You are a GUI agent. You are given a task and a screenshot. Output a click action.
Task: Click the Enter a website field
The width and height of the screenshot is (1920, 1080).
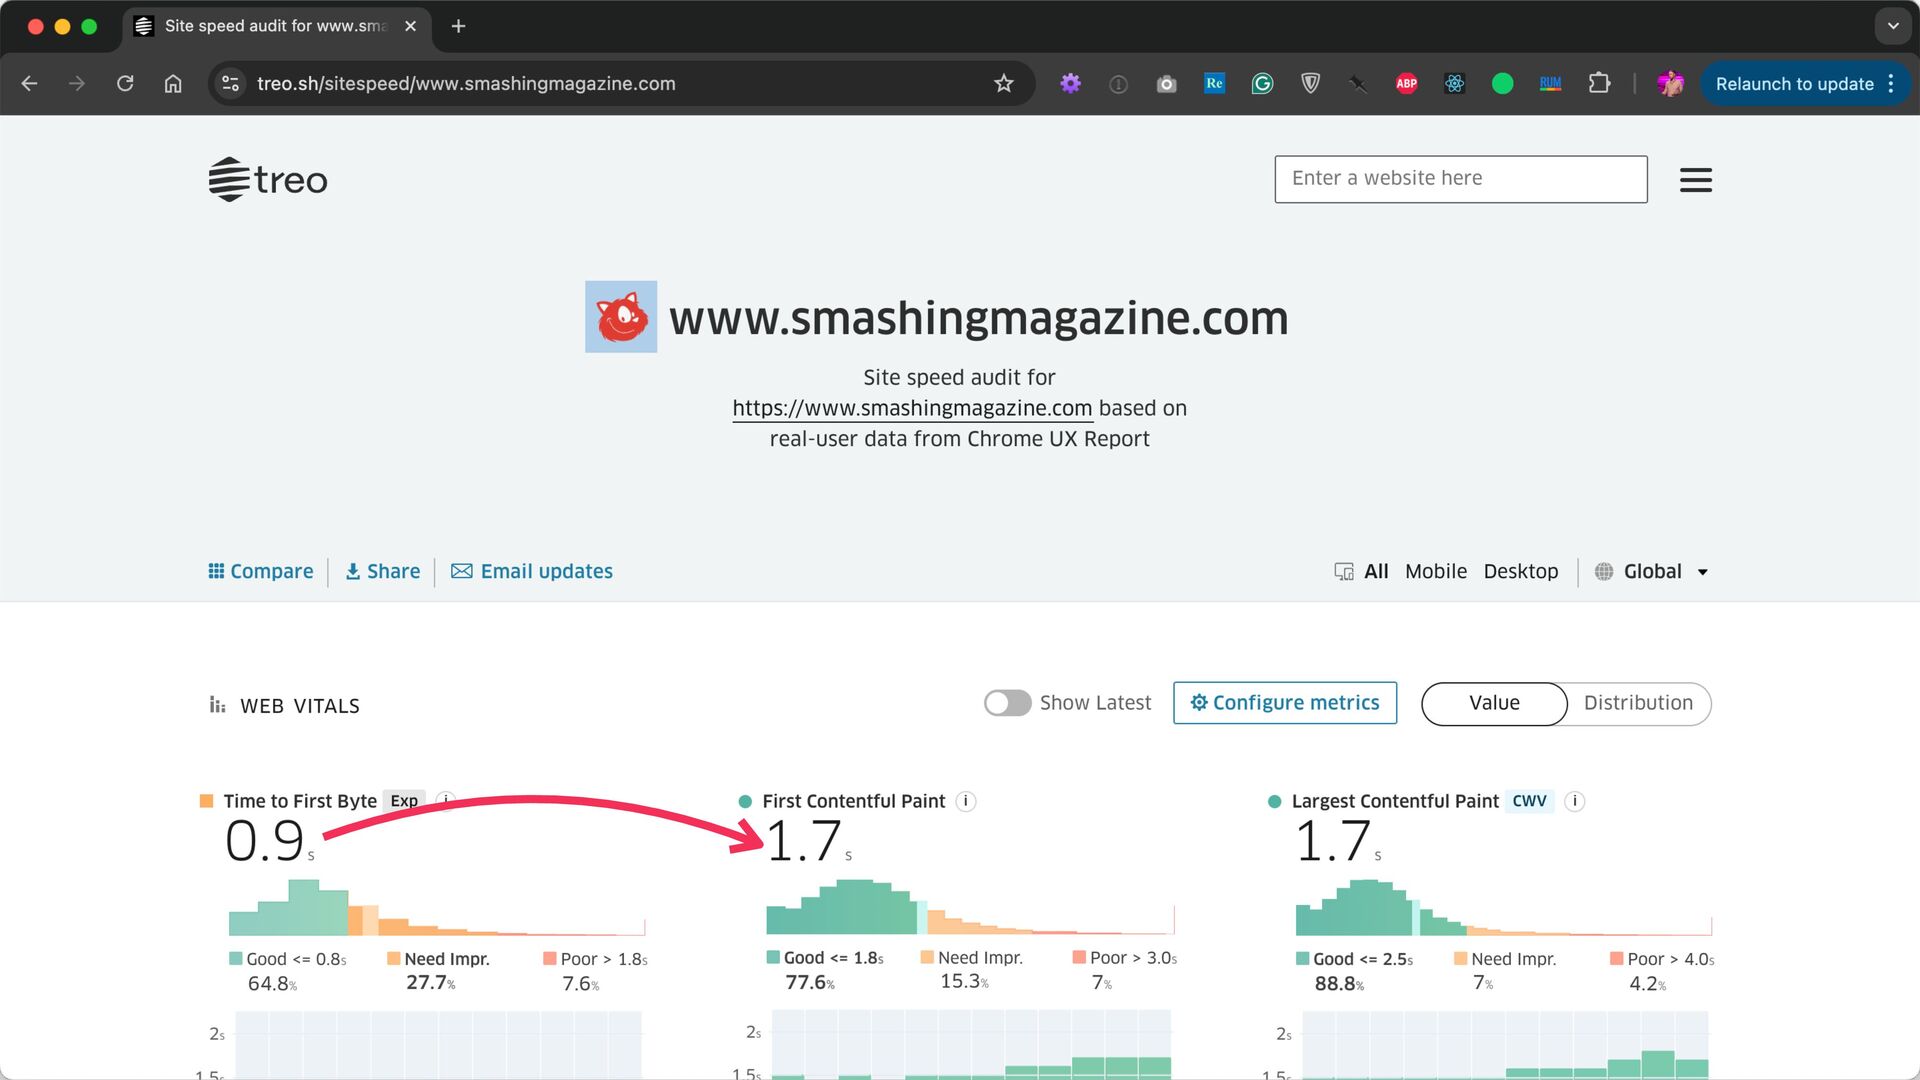click(x=1460, y=179)
